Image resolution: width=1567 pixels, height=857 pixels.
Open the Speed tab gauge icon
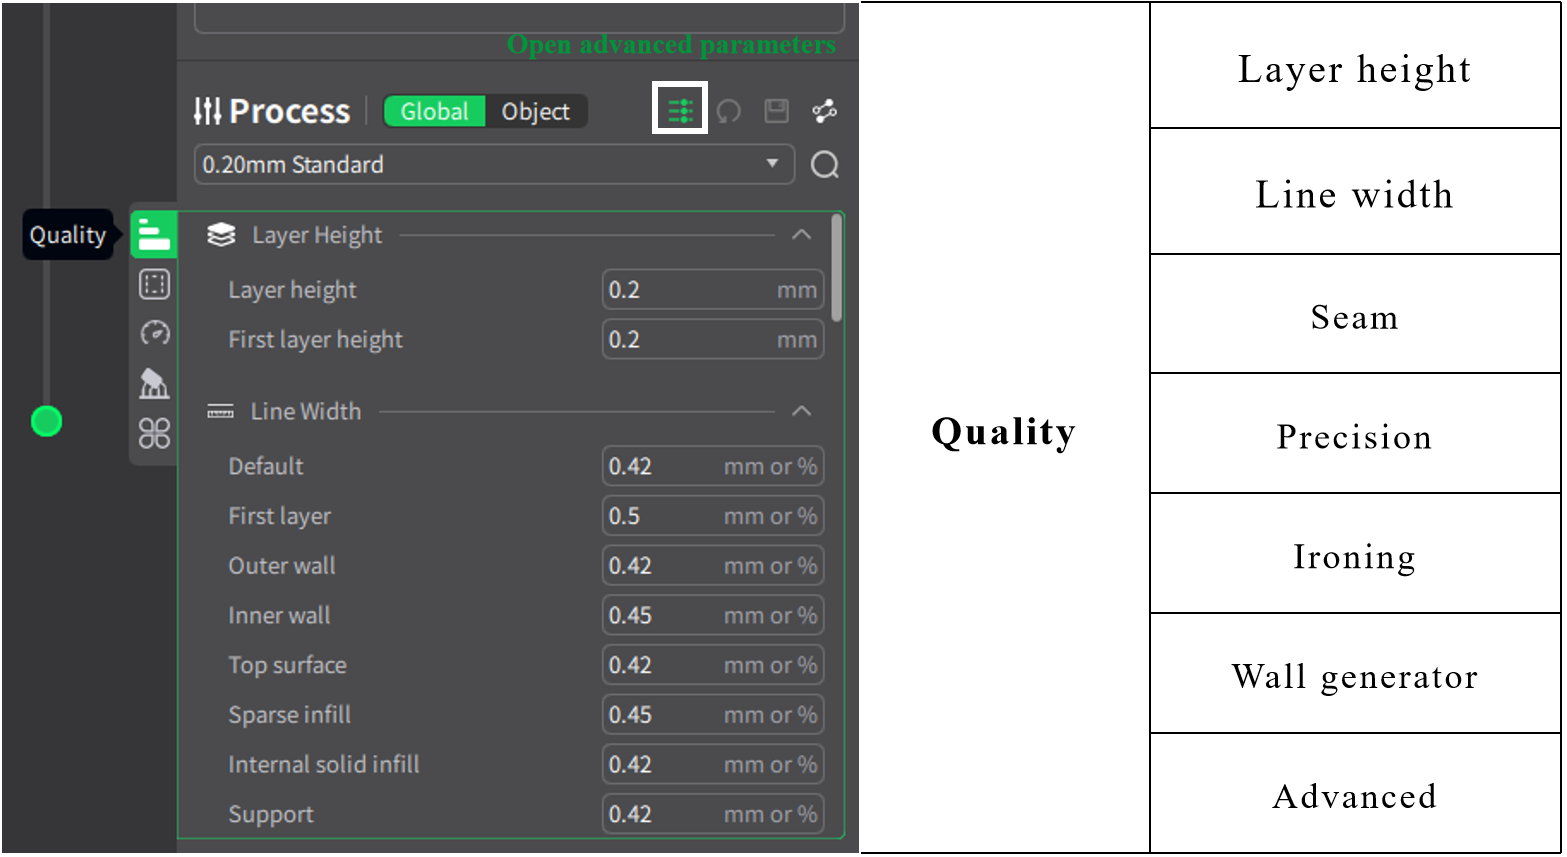point(154,333)
